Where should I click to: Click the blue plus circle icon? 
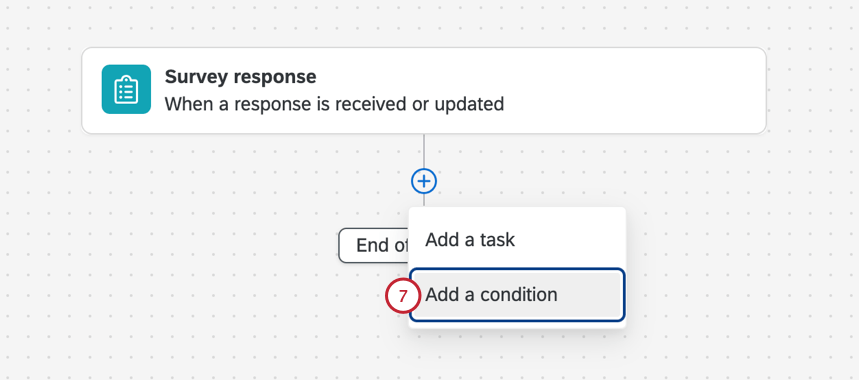click(424, 181)
